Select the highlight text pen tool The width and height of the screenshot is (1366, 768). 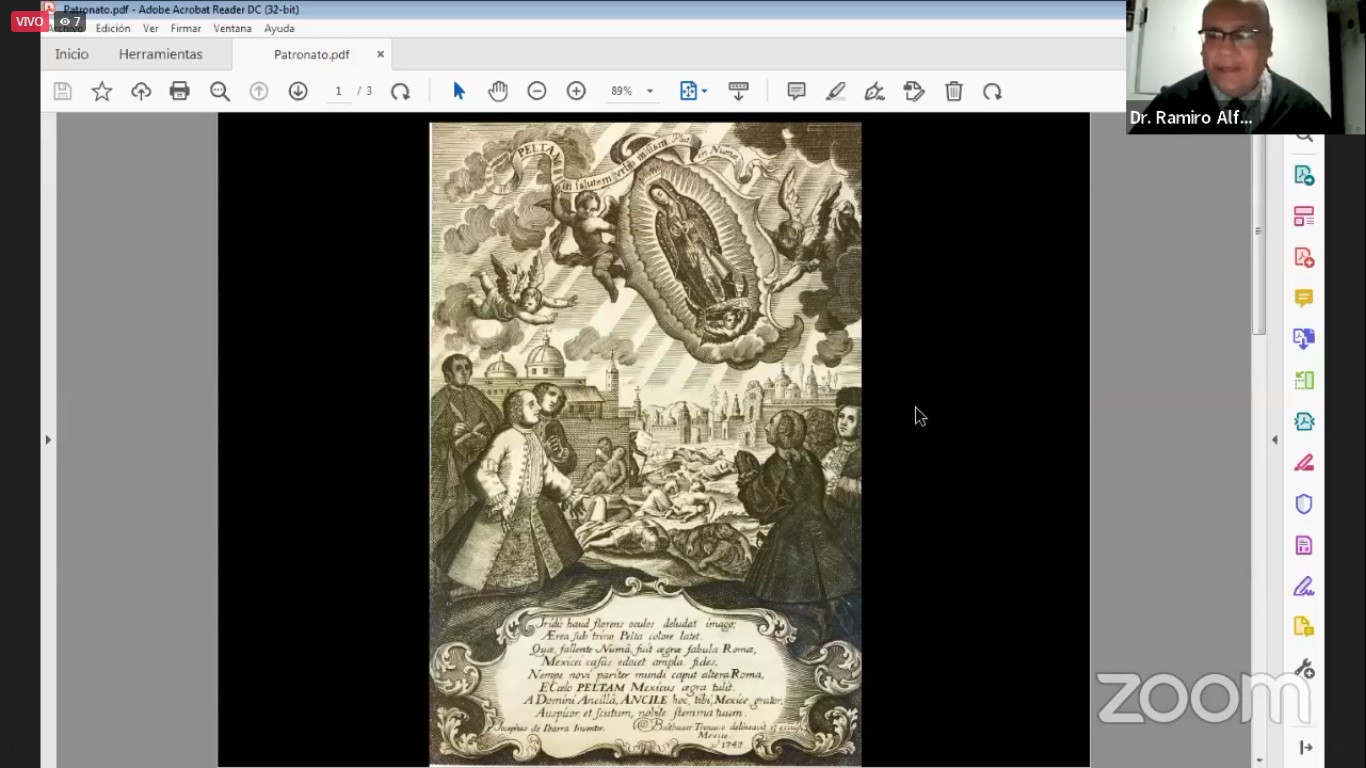tap(835, 91)
